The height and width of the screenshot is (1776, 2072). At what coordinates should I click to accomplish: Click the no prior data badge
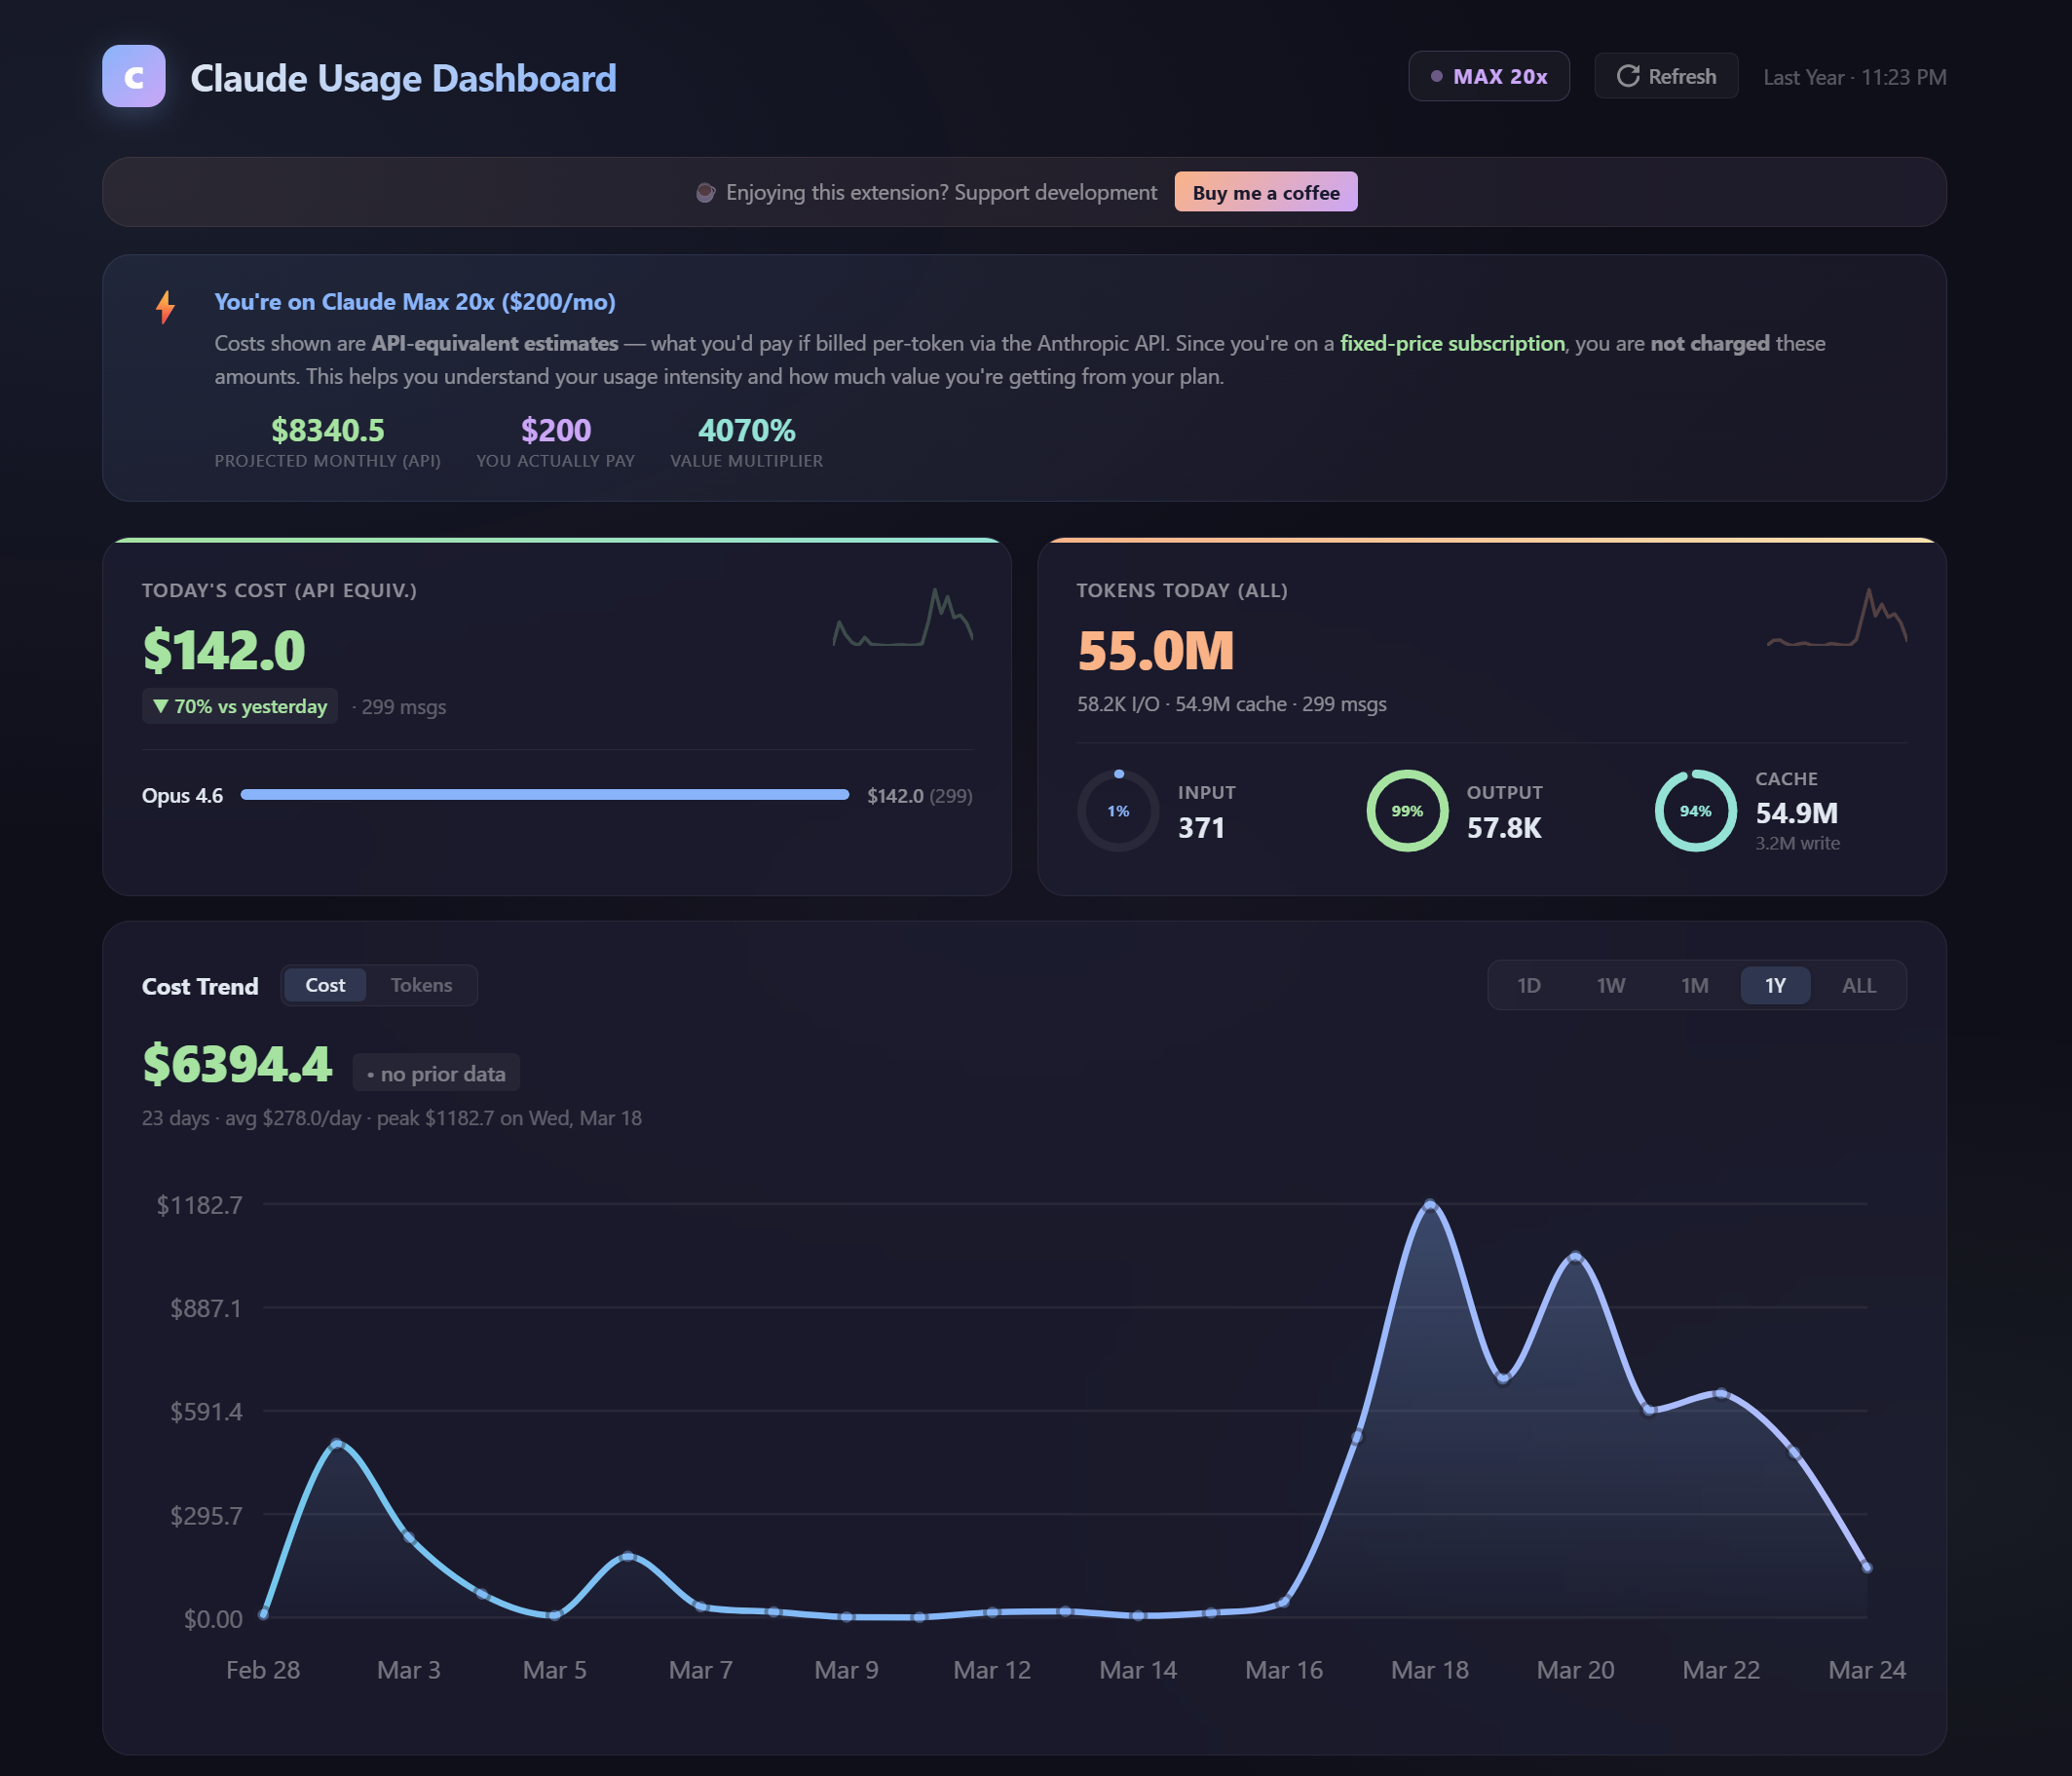coord(436,1073)
